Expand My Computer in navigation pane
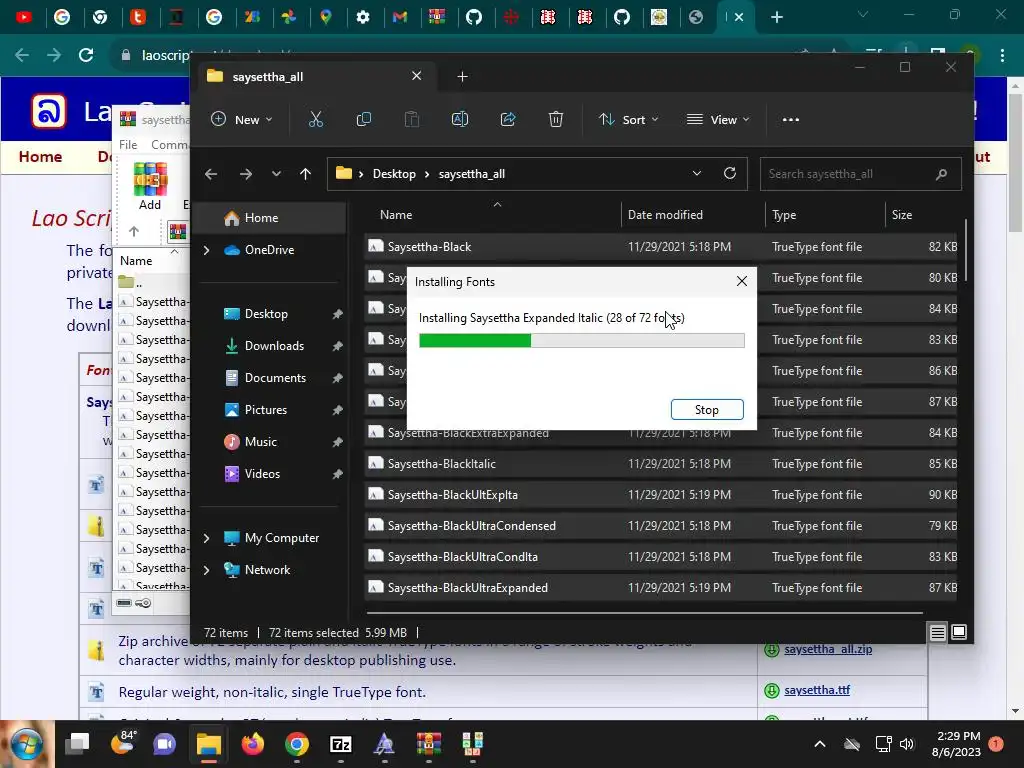The height and width of the screenshot is (768, 1024). (x=206, y=538)
